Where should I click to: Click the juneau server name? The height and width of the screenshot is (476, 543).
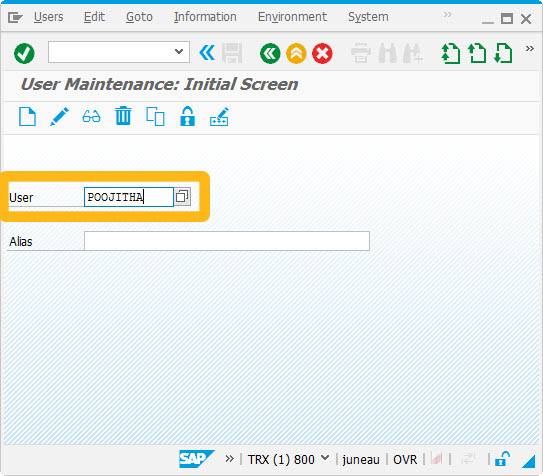[x=361, y=460]
